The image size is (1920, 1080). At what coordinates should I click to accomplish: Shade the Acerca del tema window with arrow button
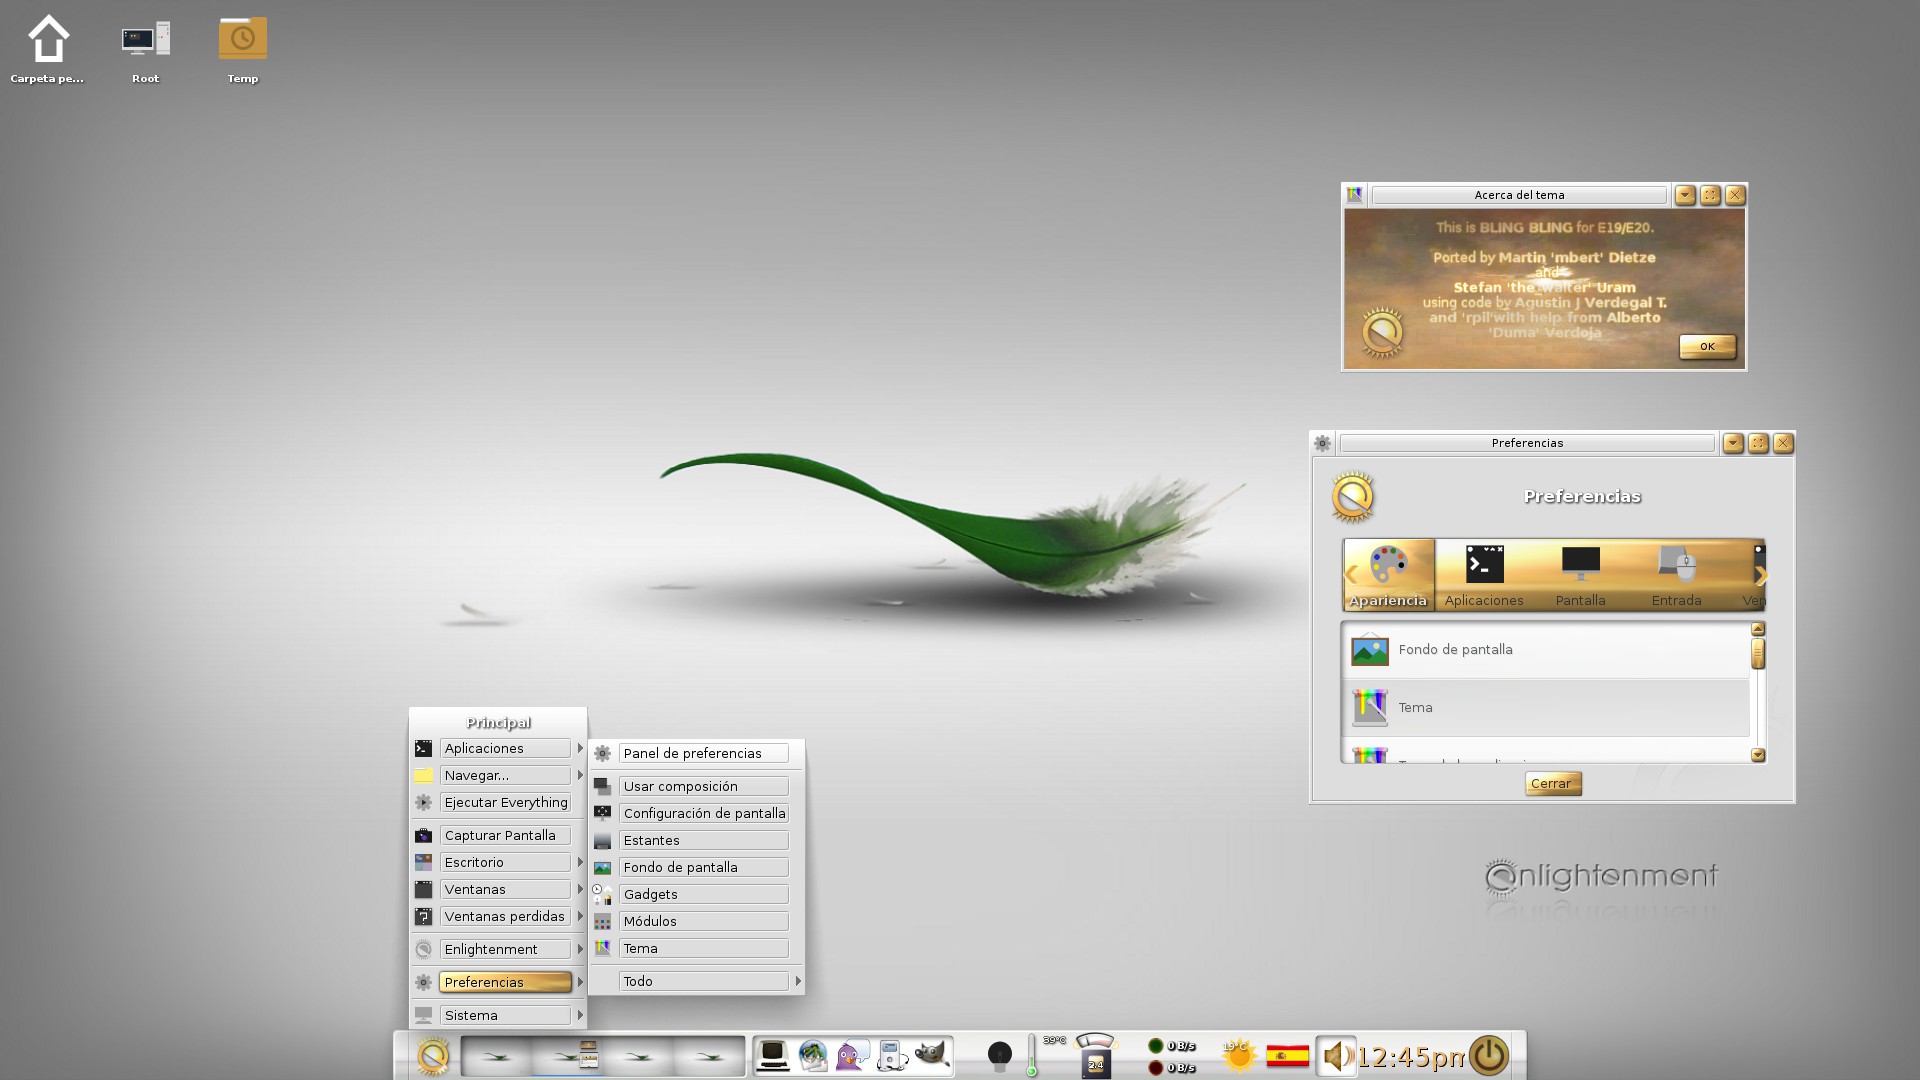point(1685,195)
